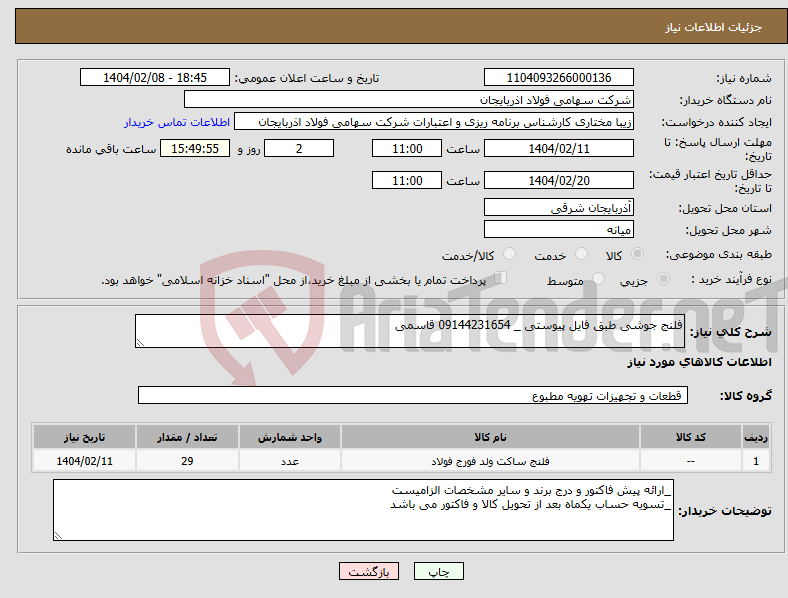Click the ردیف column header

[x=756, y=437]
